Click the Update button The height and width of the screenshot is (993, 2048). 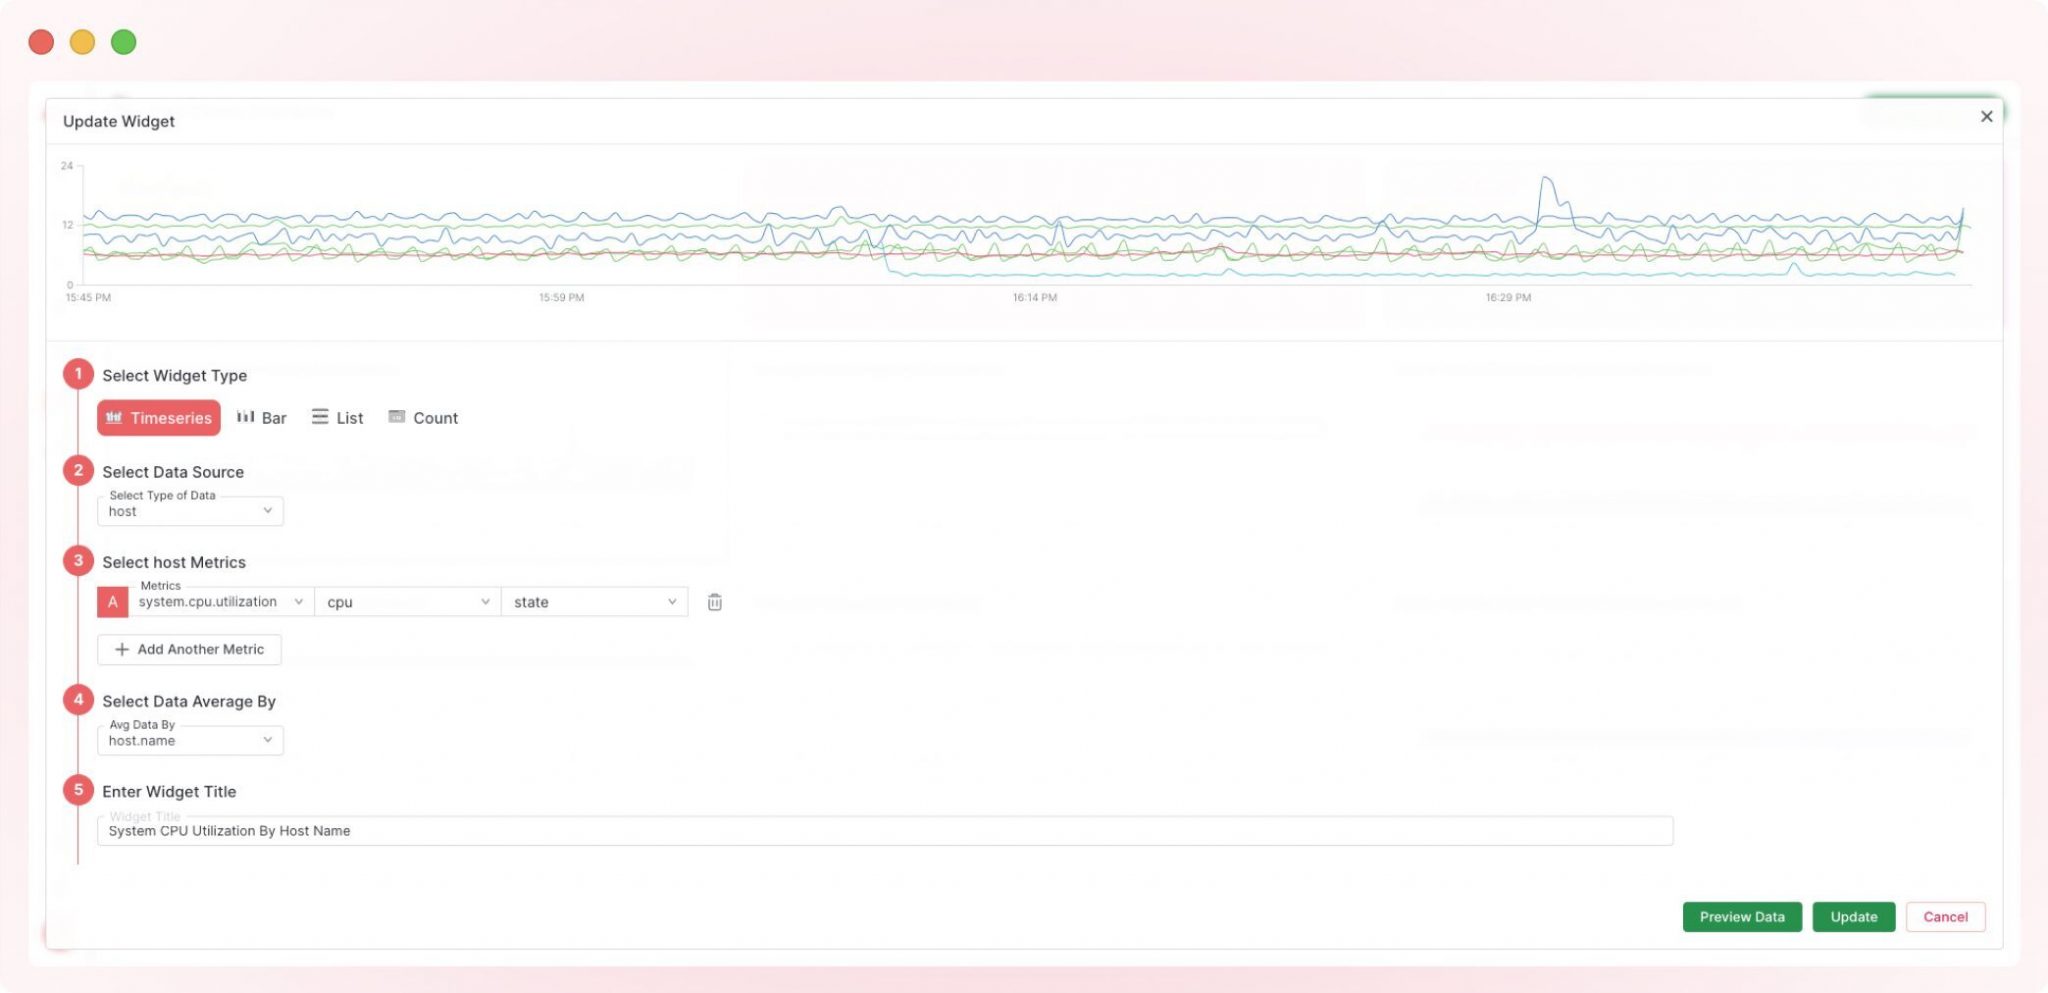[1853, 916]
